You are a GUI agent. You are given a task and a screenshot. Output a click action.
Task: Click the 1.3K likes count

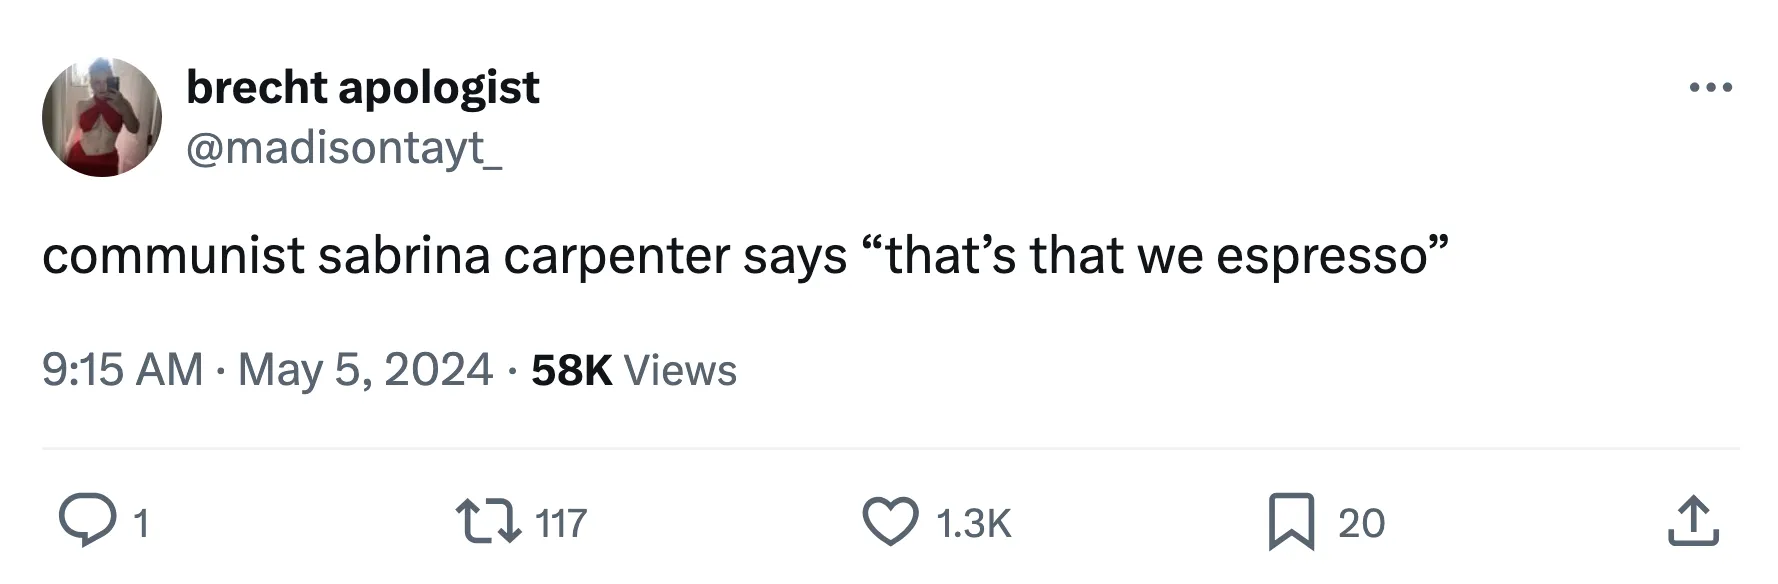[x=973, y=523]
